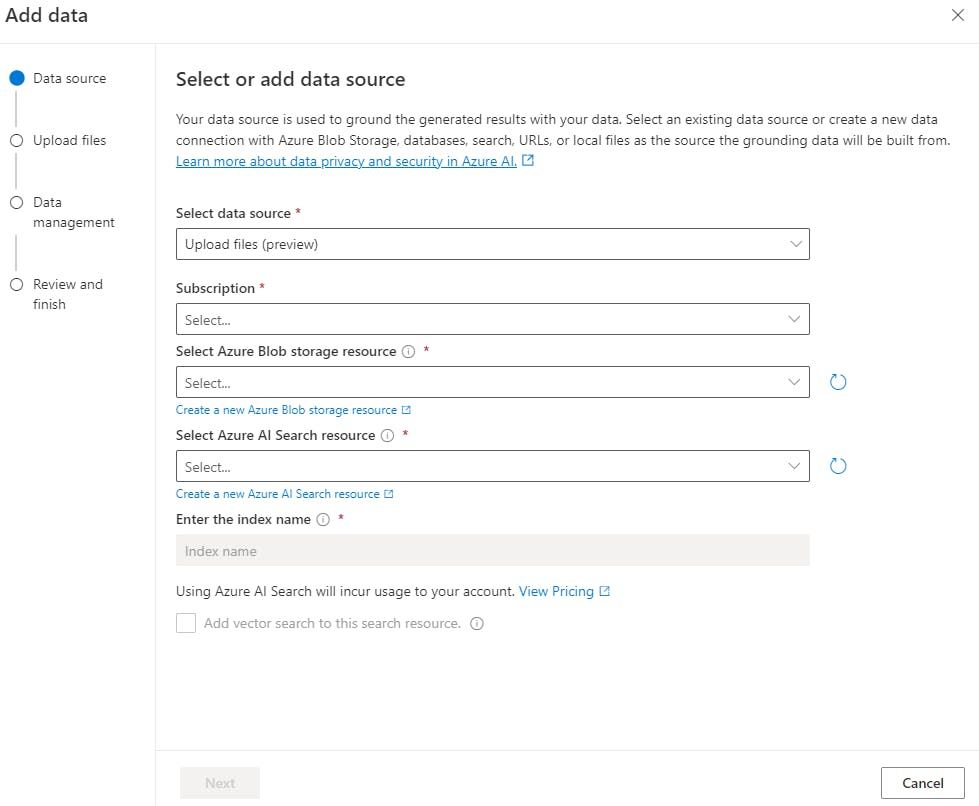Click refresh icon beside AI Search dropdown
Image resolution: width=979 pixels, height=806 pixels.
[x=838, y=466]
